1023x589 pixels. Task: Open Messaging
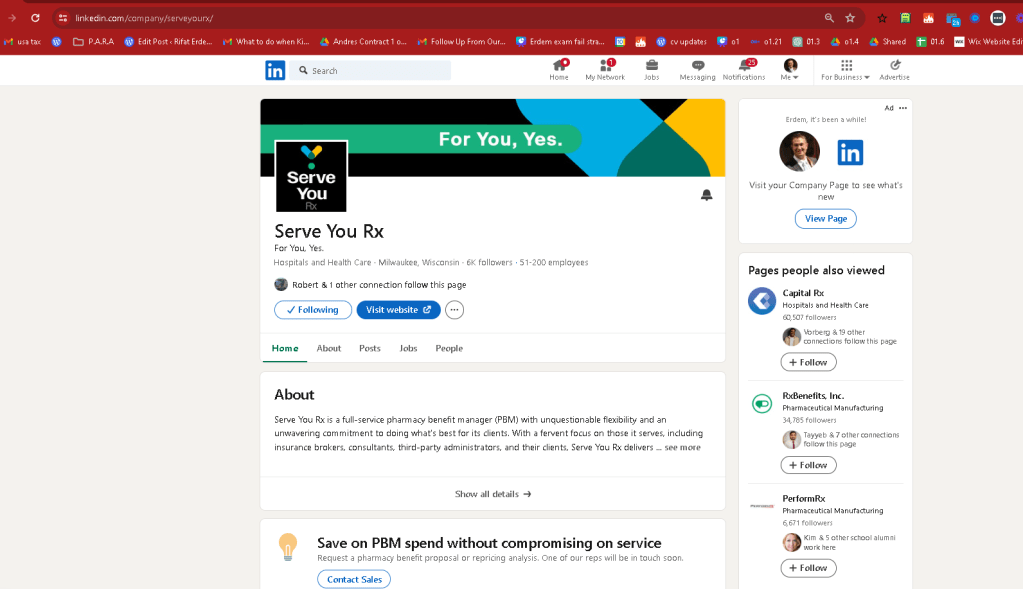point(697,70)
